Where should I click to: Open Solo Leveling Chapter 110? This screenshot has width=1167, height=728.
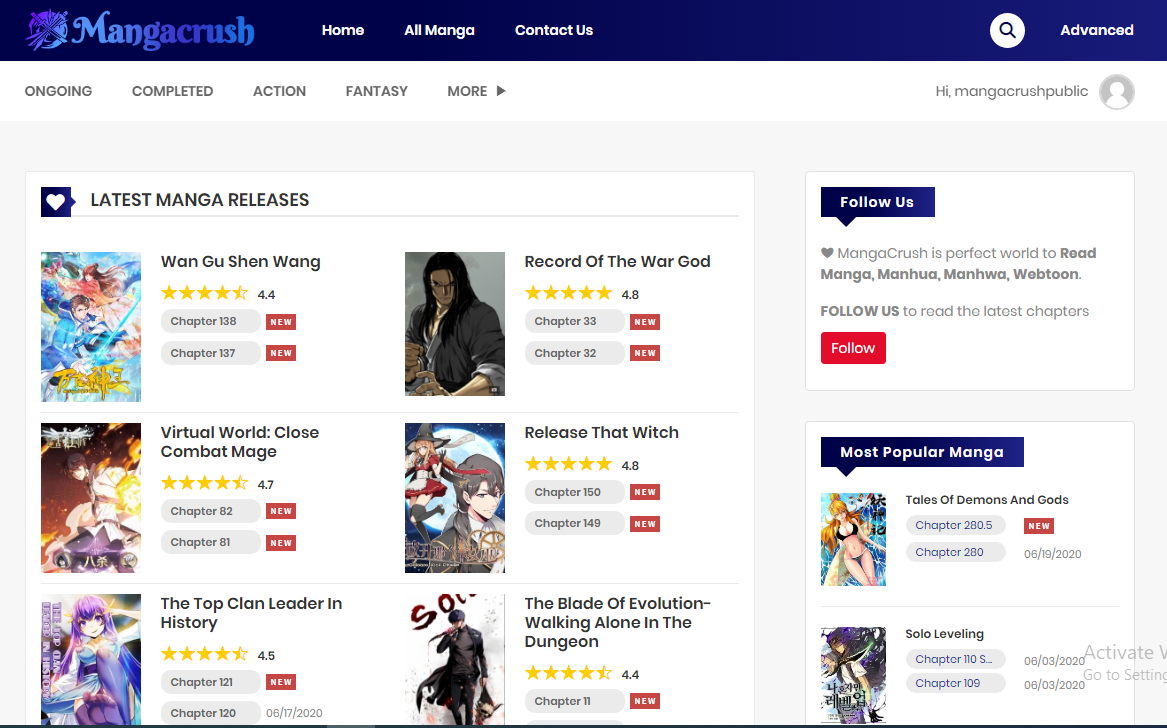pos(956,659)
